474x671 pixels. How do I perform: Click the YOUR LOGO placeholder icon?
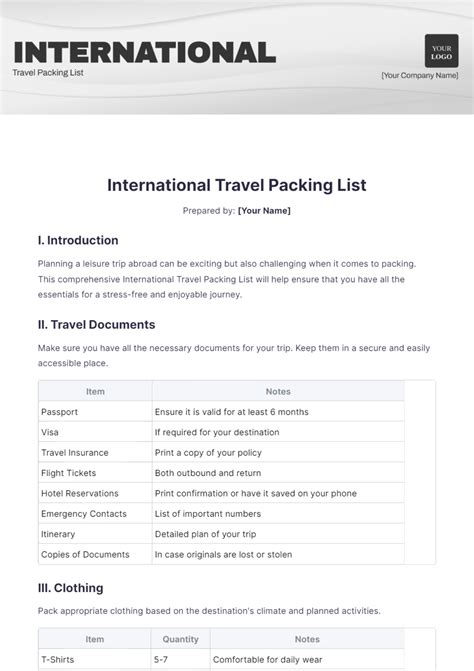[x=441, y=51]
